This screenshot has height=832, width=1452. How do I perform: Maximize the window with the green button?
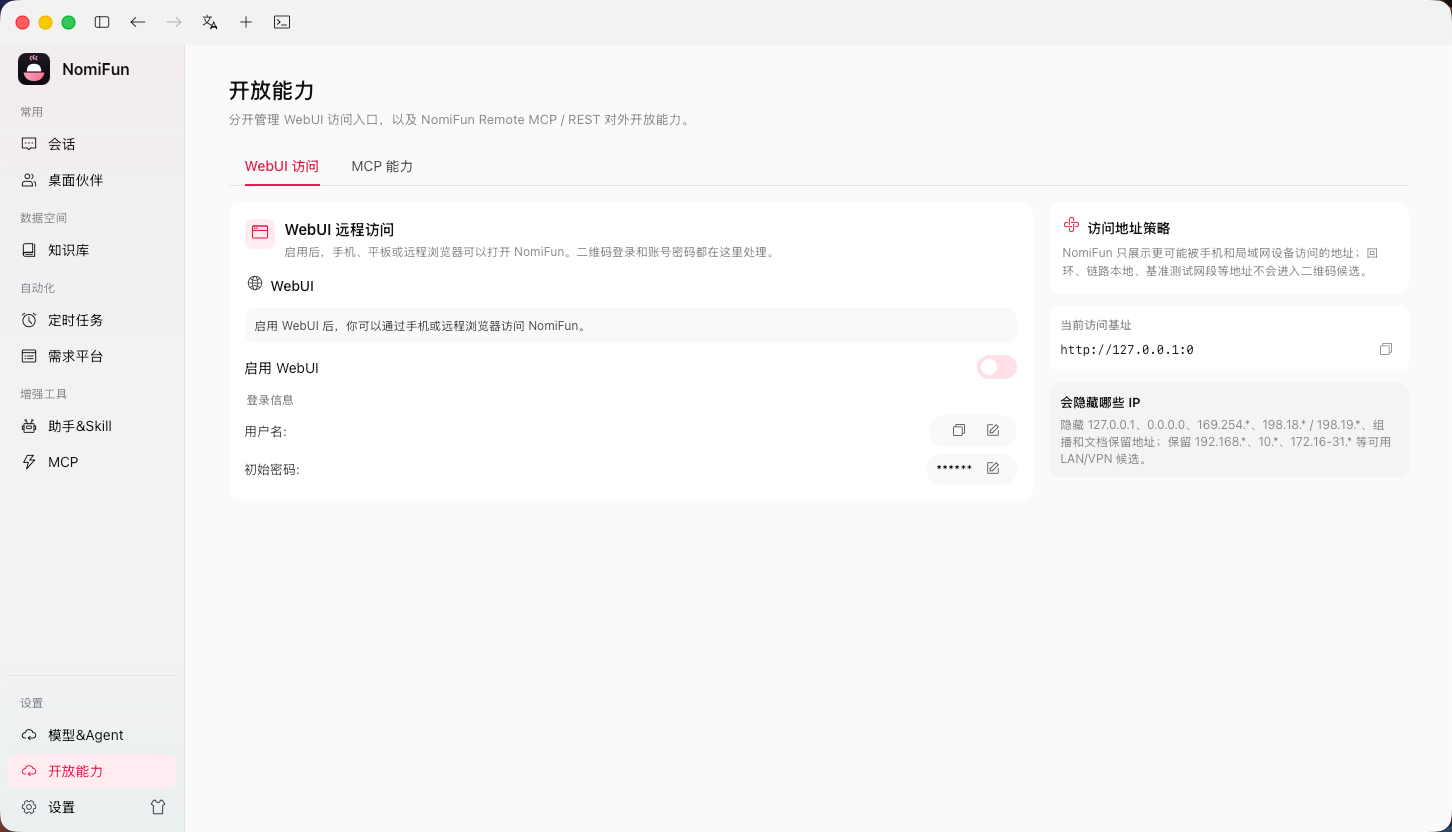68,22
